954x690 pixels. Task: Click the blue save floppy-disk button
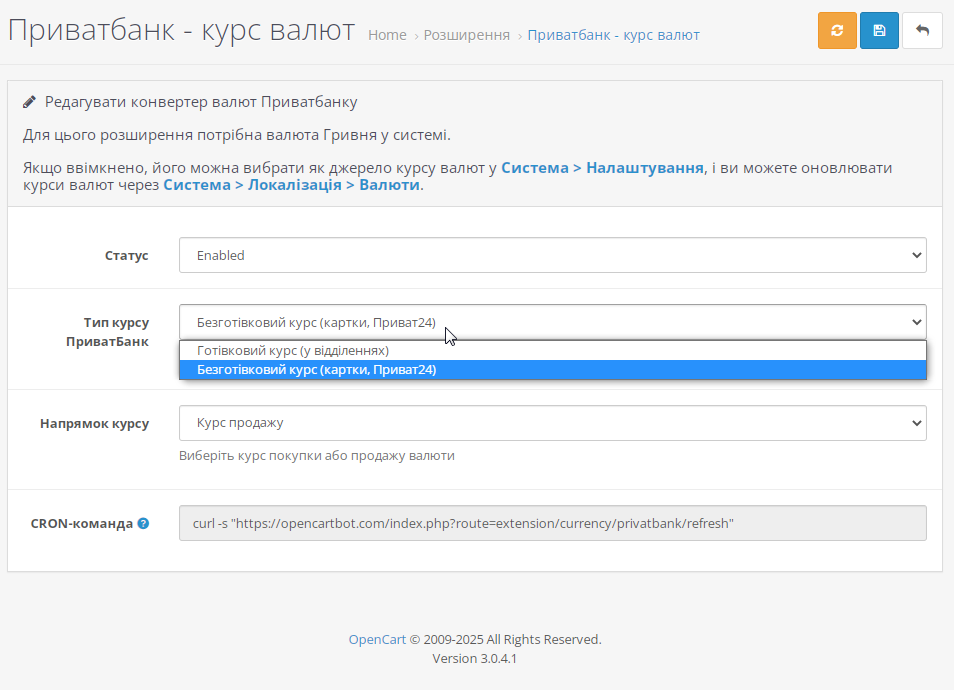click(x=879, y=30)
